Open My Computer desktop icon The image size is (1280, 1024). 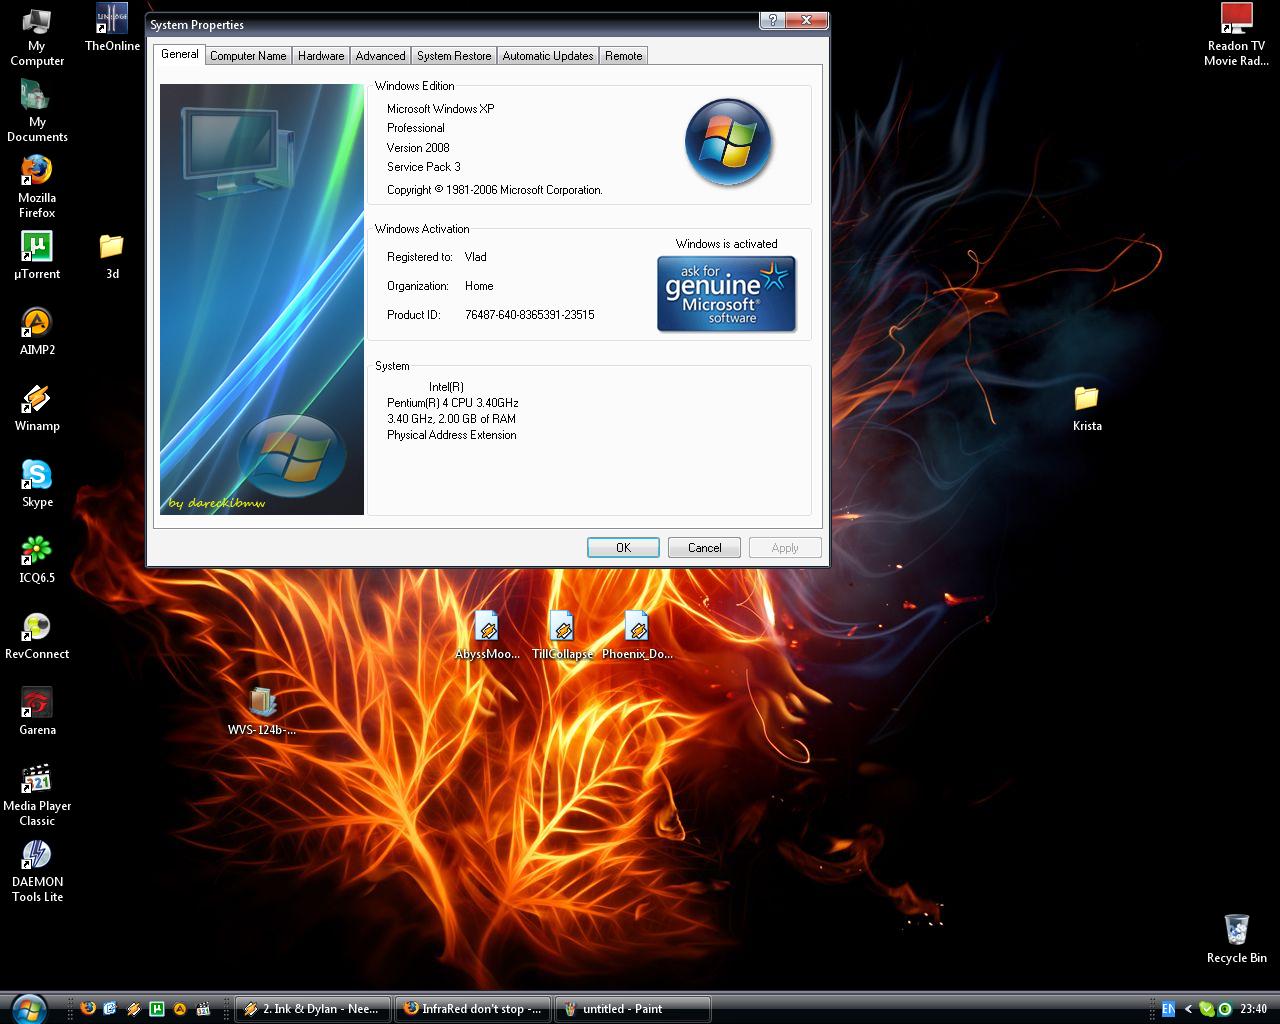(x=36, y=38)
